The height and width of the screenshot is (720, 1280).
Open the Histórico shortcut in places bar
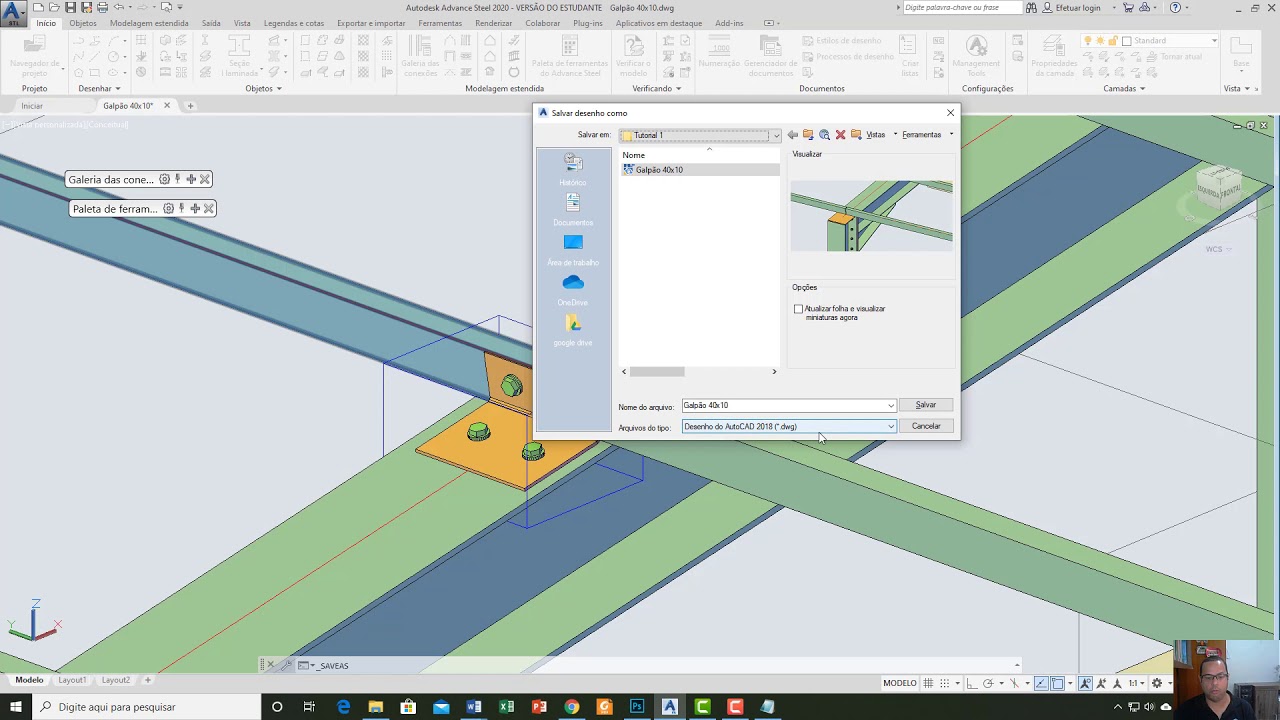point(573,170)
